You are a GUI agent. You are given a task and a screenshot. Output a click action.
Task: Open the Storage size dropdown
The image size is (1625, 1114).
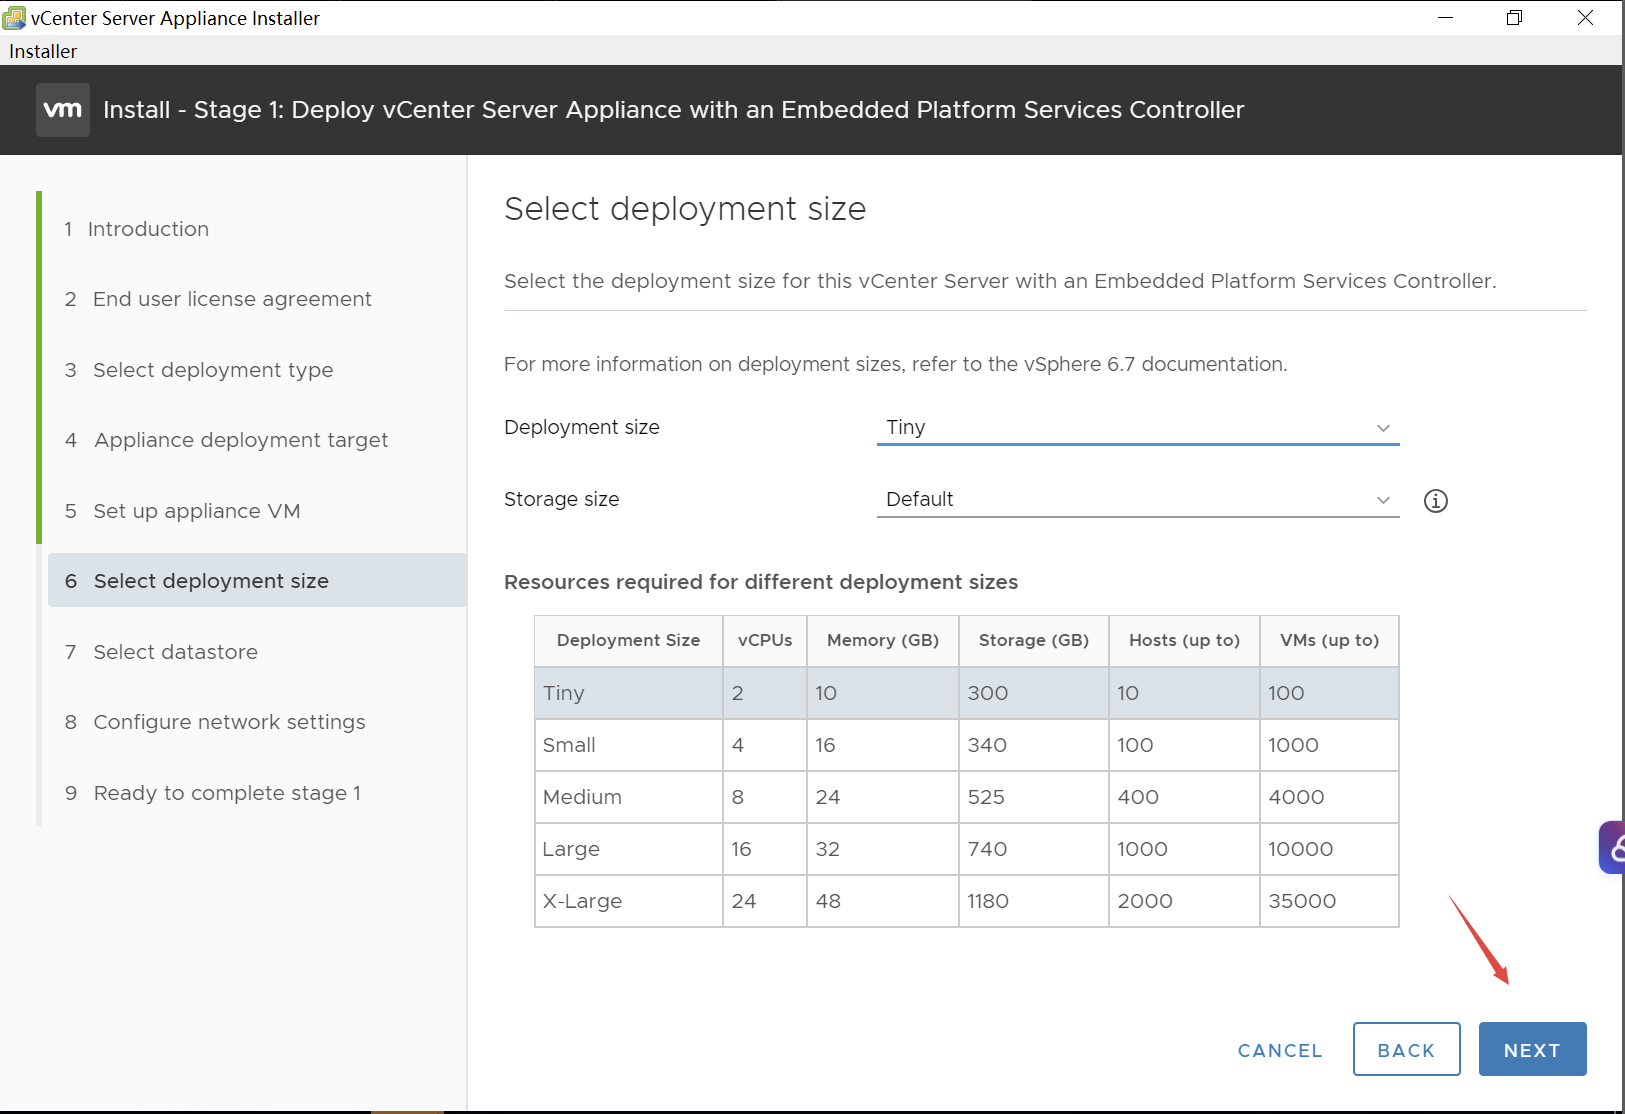[x=1138, y=500]
